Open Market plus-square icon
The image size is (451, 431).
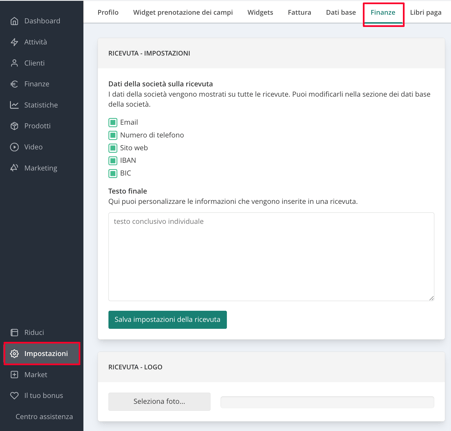point(14,375)
